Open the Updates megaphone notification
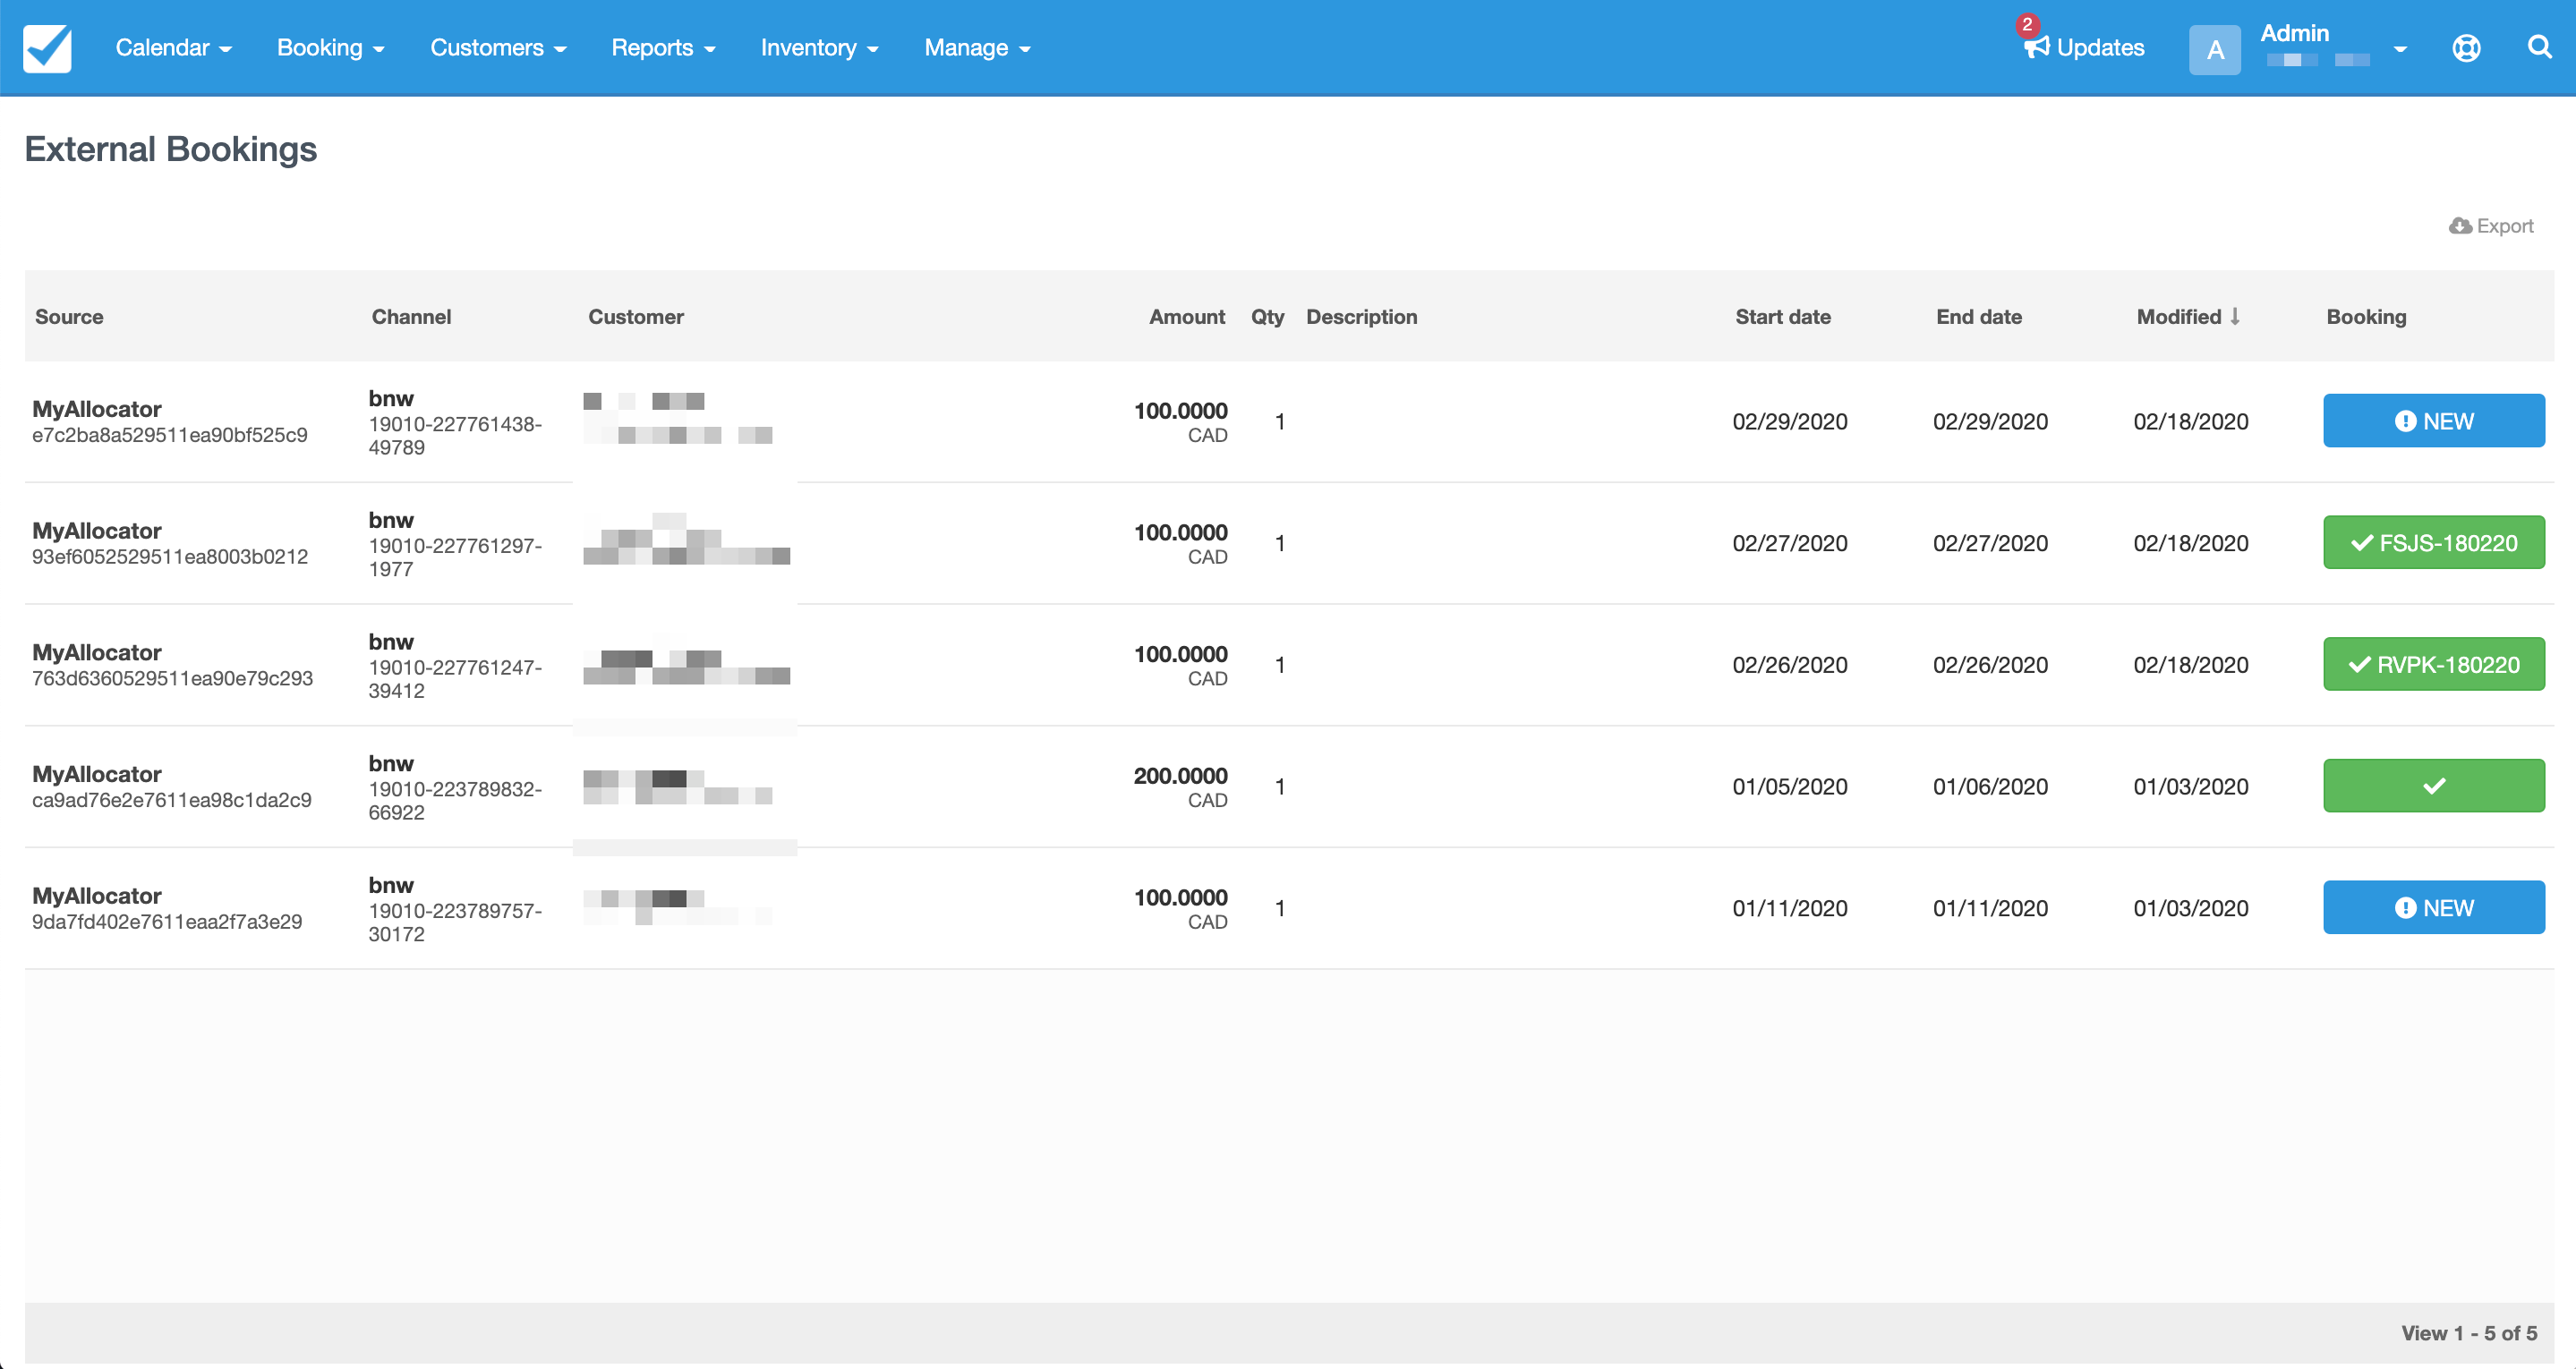 point(2084,47)
